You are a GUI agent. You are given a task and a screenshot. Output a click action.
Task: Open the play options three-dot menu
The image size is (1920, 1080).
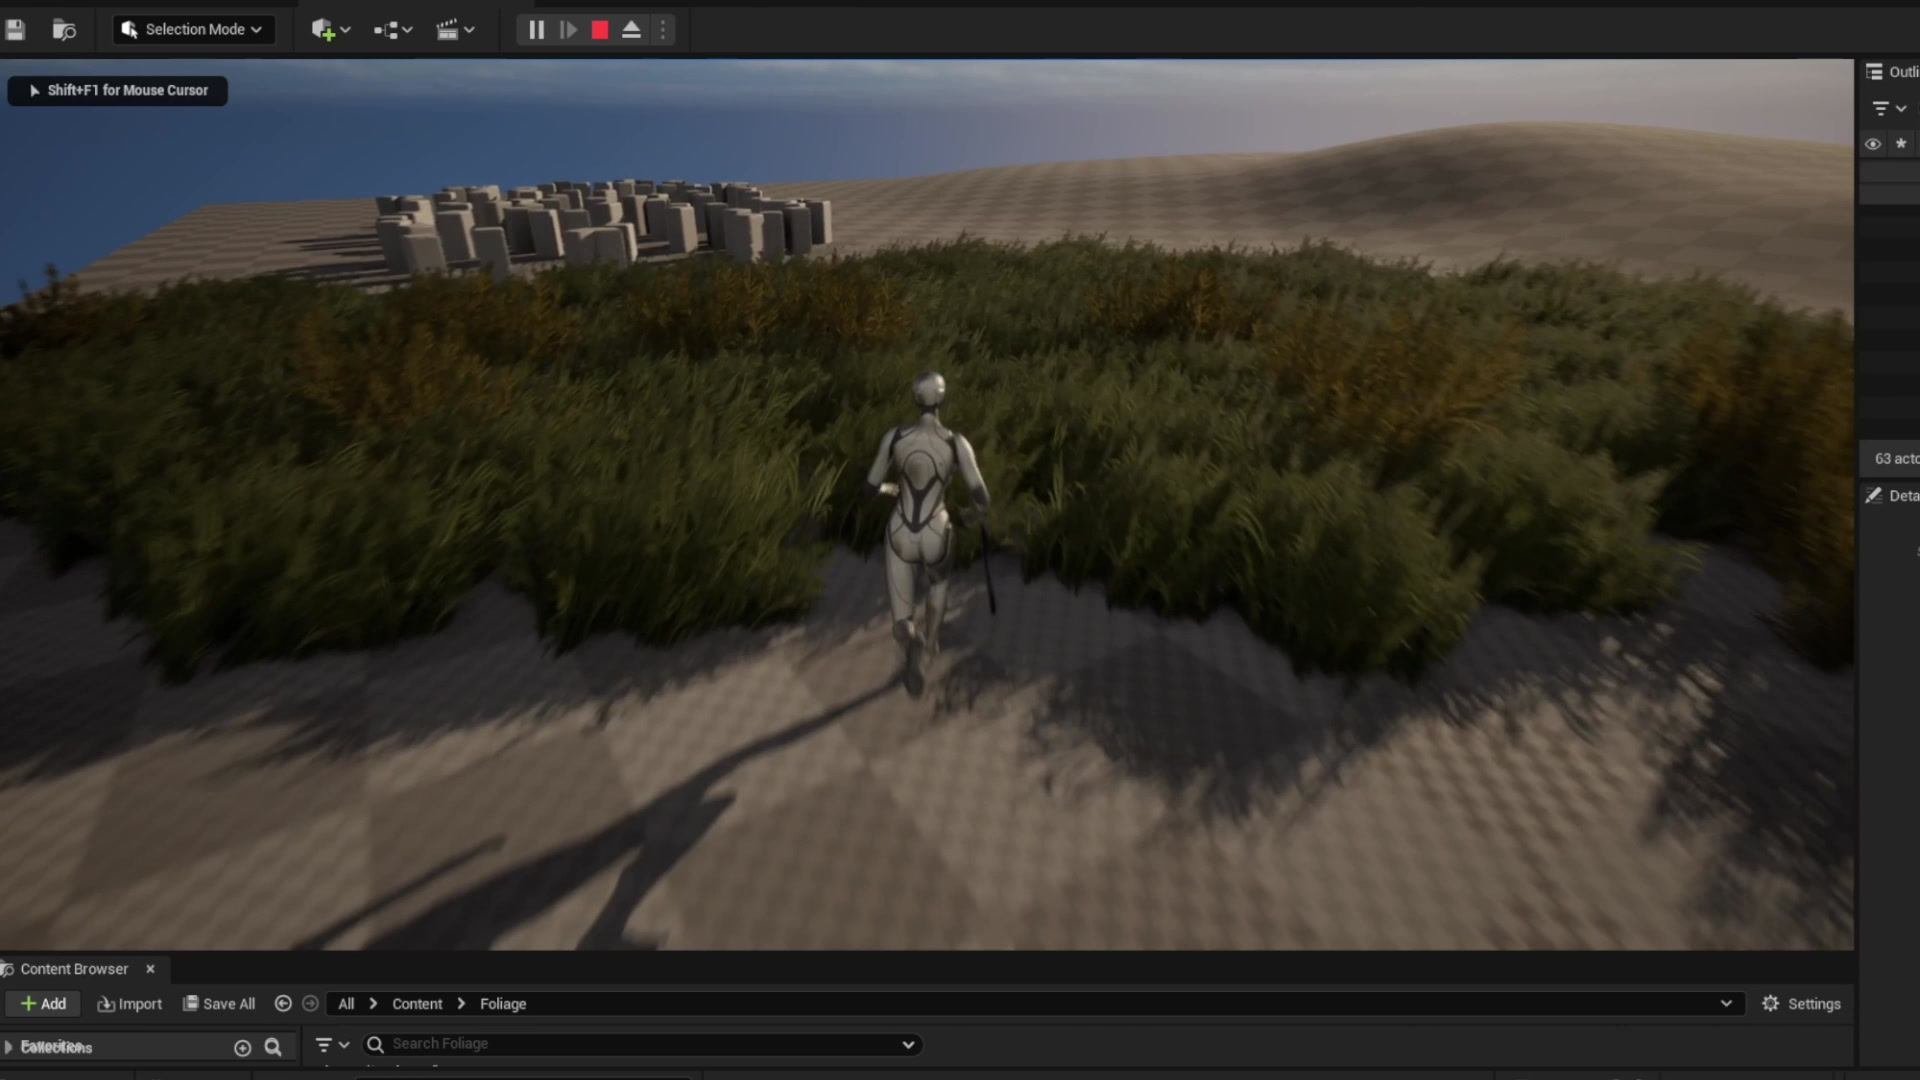point(663,30)
